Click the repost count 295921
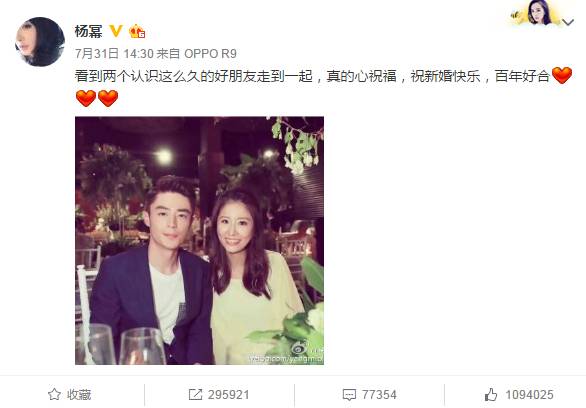The image size is (586, 408). (x=228, y=395)
